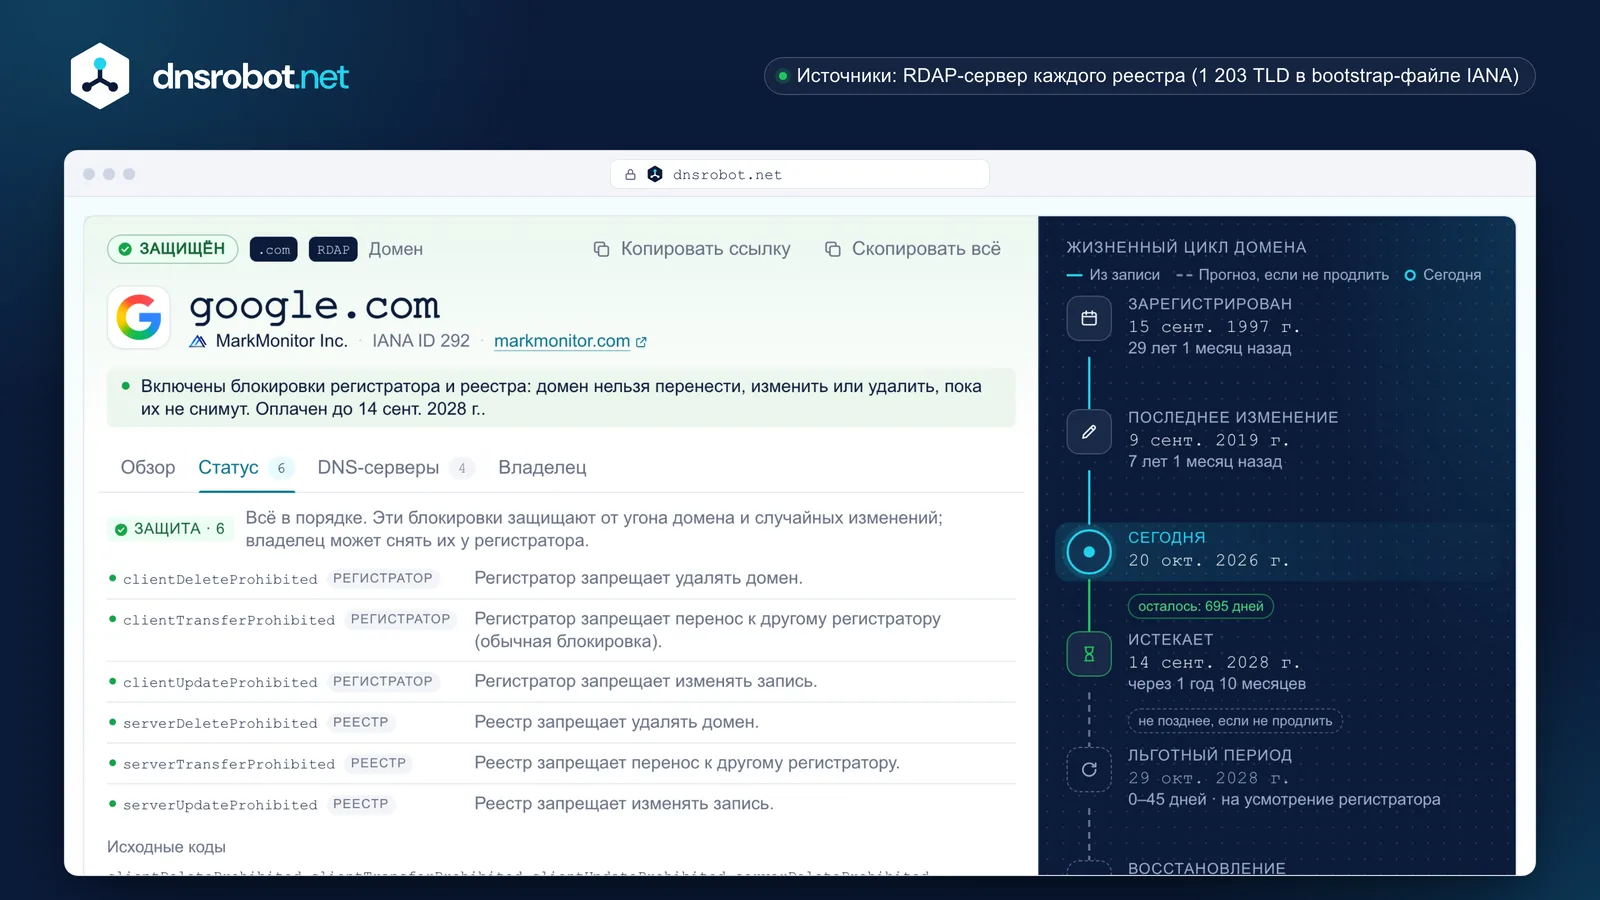Click the serverUpdateProhibited status code

220,806
